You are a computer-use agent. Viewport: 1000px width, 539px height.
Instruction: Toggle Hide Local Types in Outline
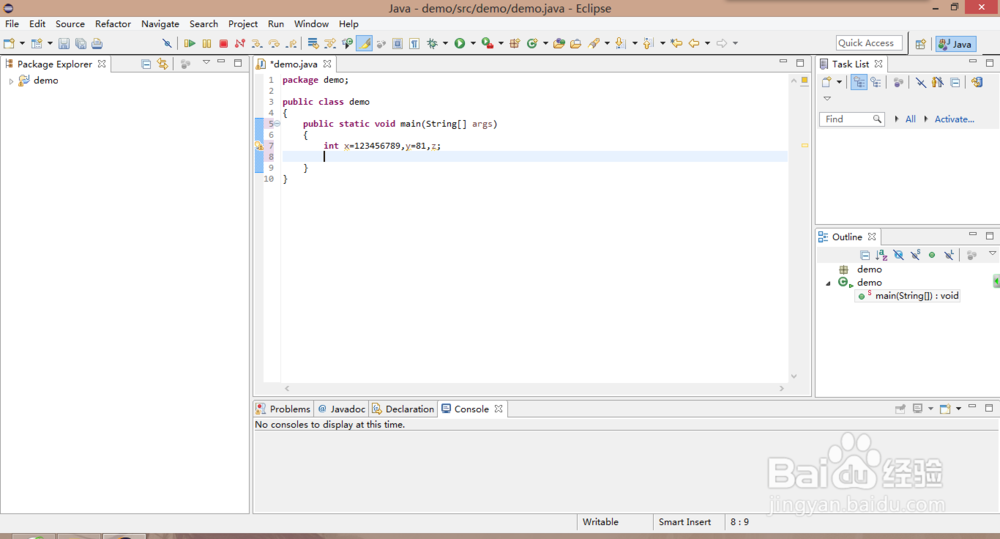(949, 255)
